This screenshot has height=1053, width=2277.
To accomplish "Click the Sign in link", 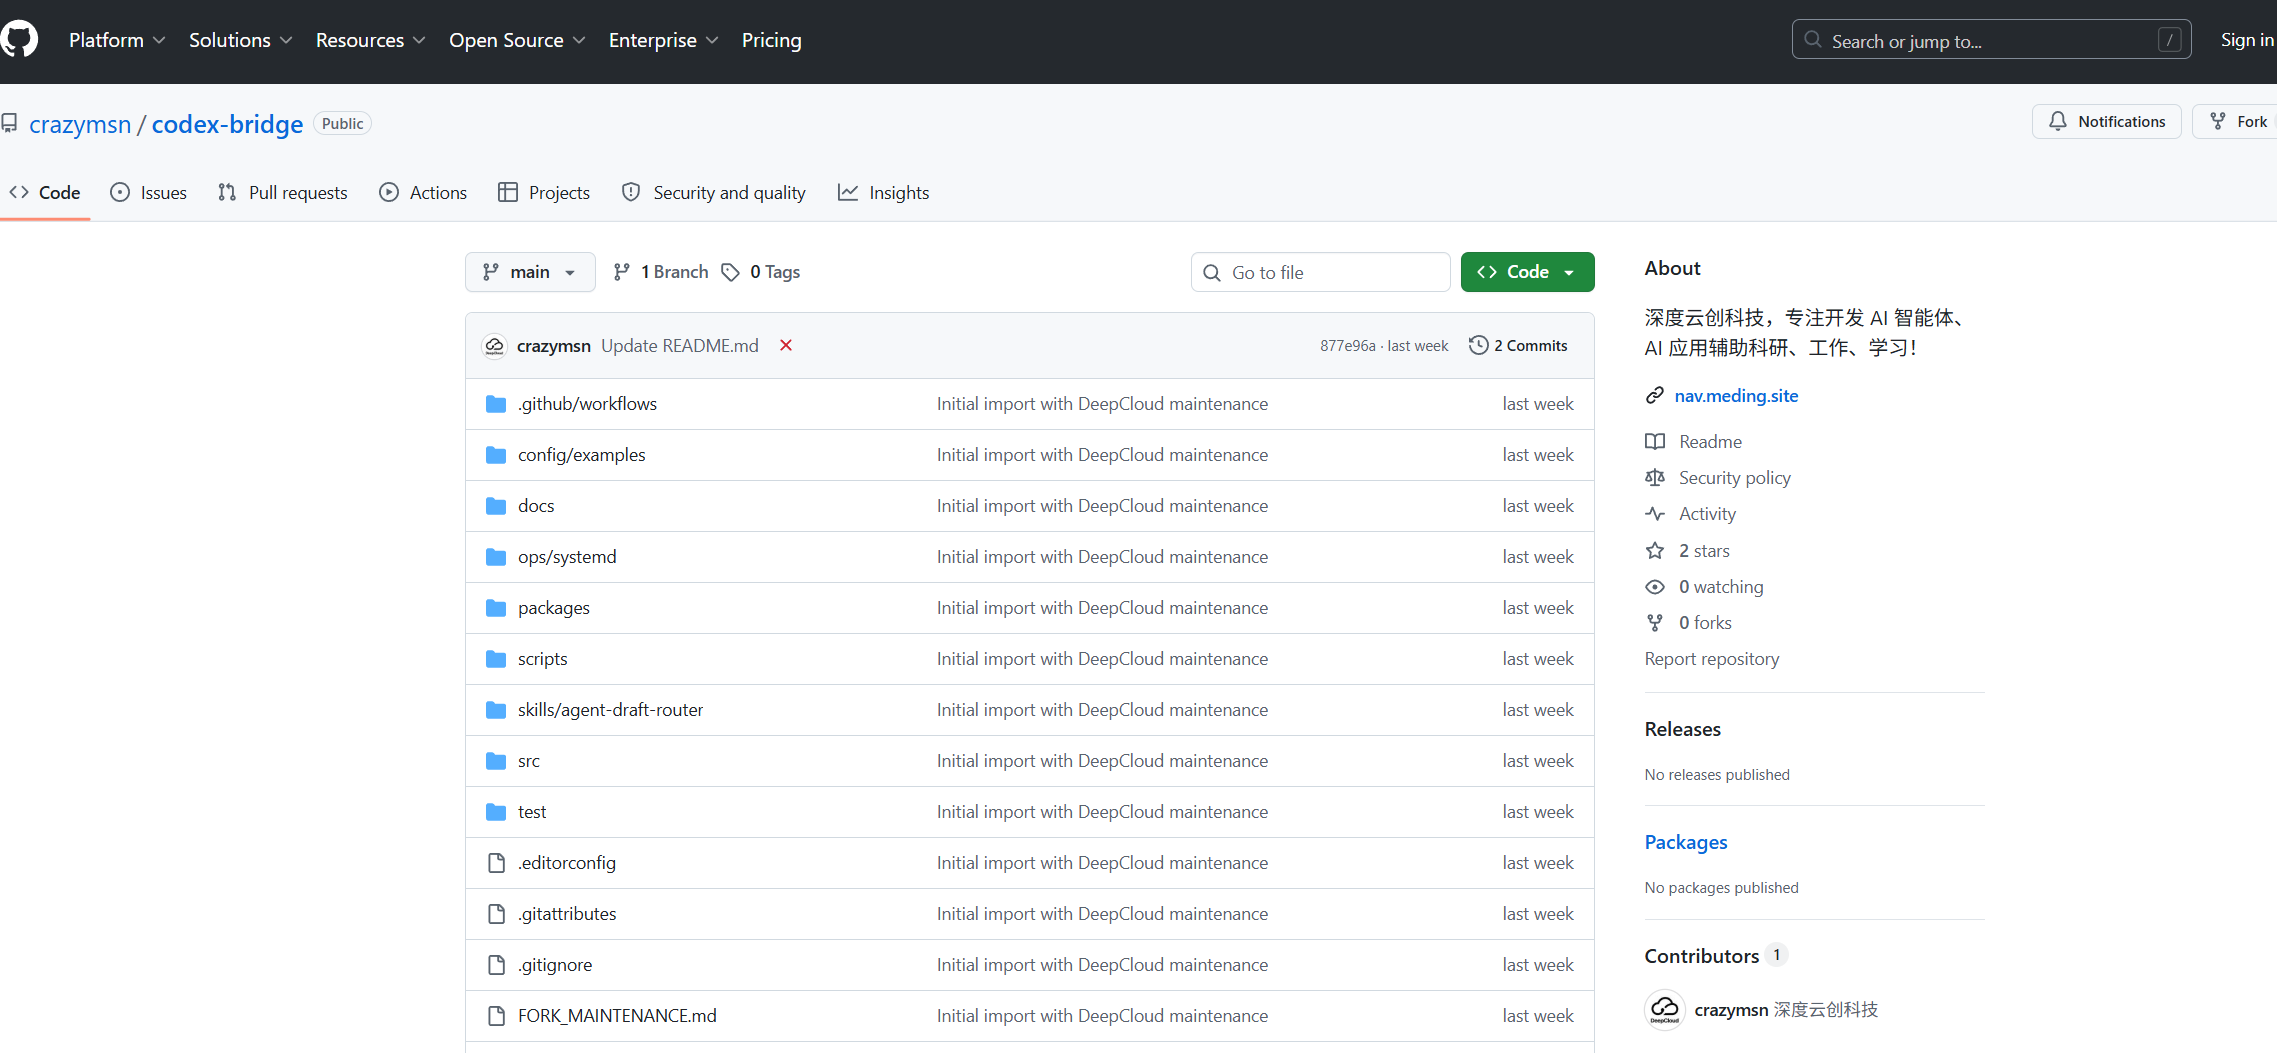I will pos(2247,40).
